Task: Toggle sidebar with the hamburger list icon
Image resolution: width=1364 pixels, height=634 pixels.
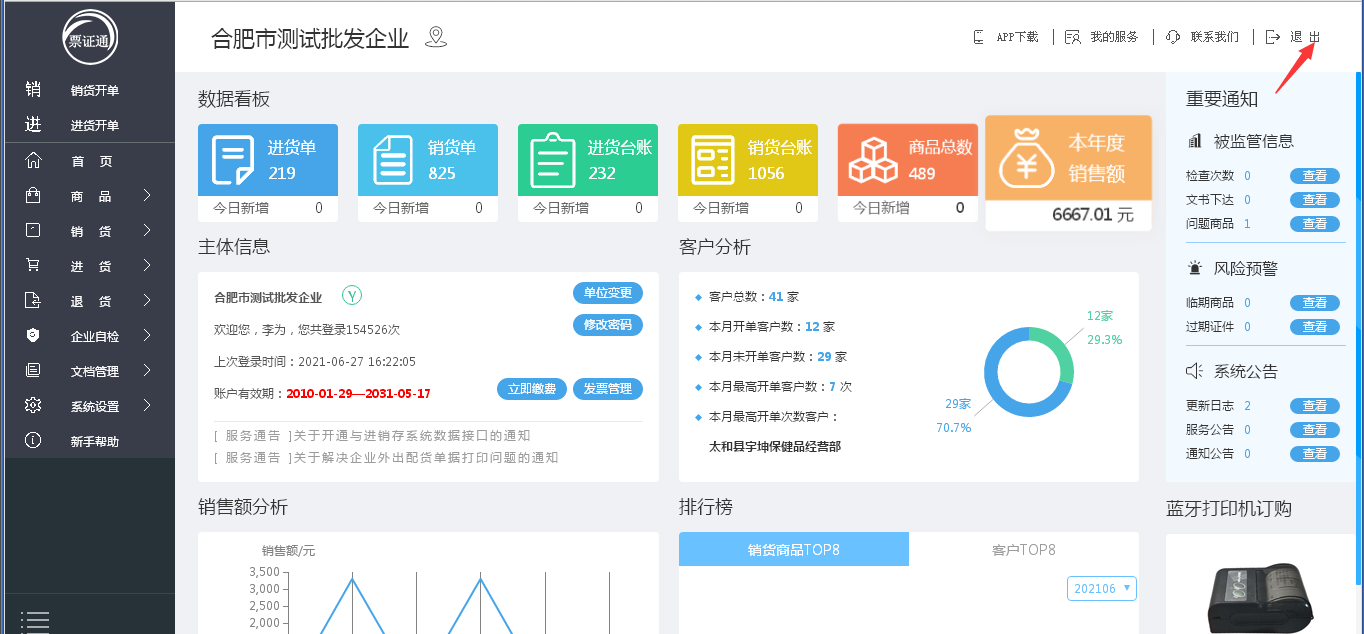Action: pos(34,621)
